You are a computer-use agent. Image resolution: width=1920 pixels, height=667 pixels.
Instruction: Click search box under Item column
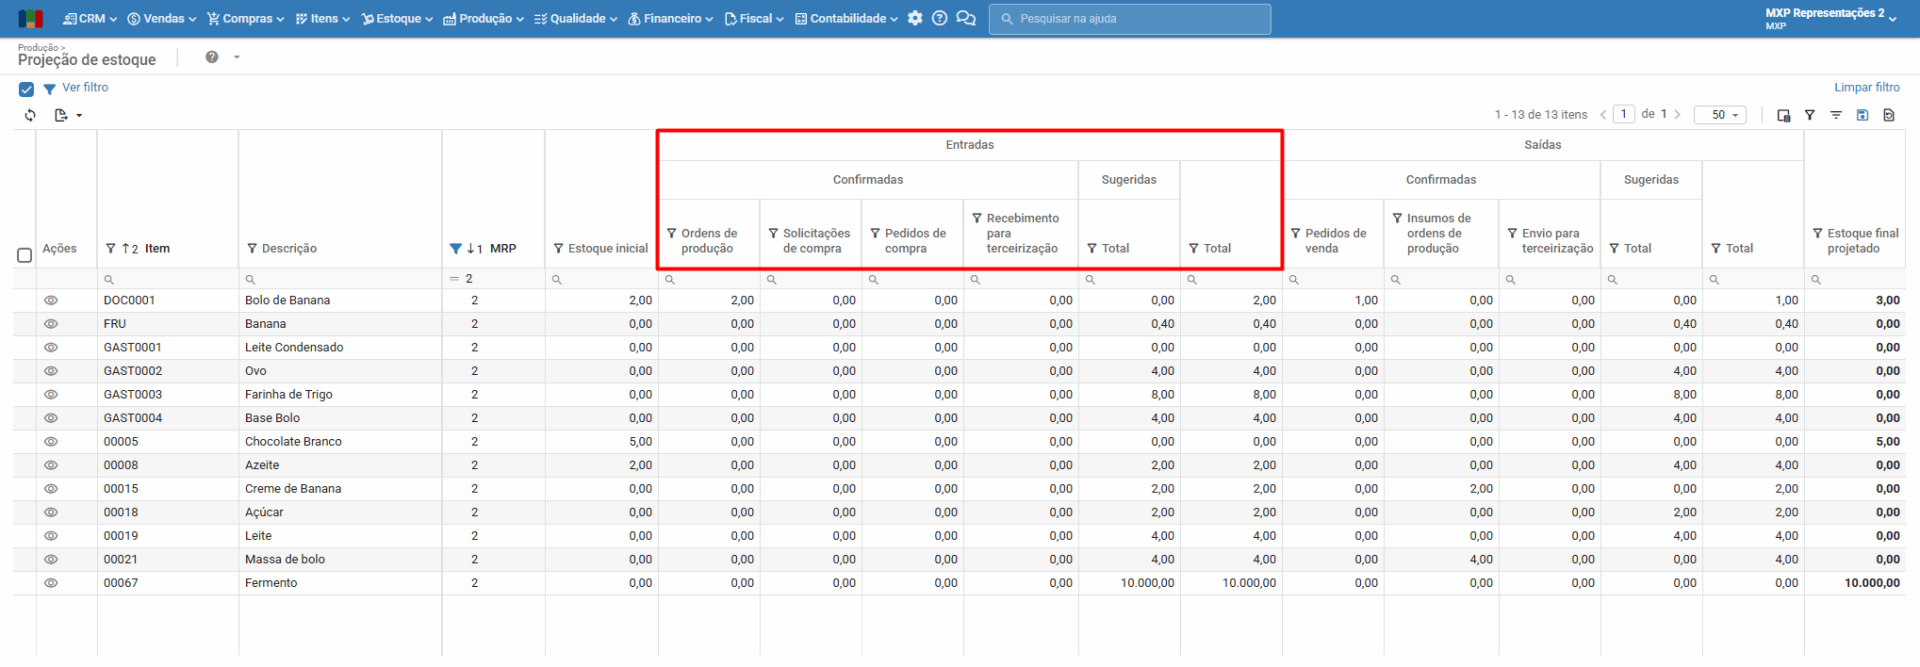tap(167, 279)
